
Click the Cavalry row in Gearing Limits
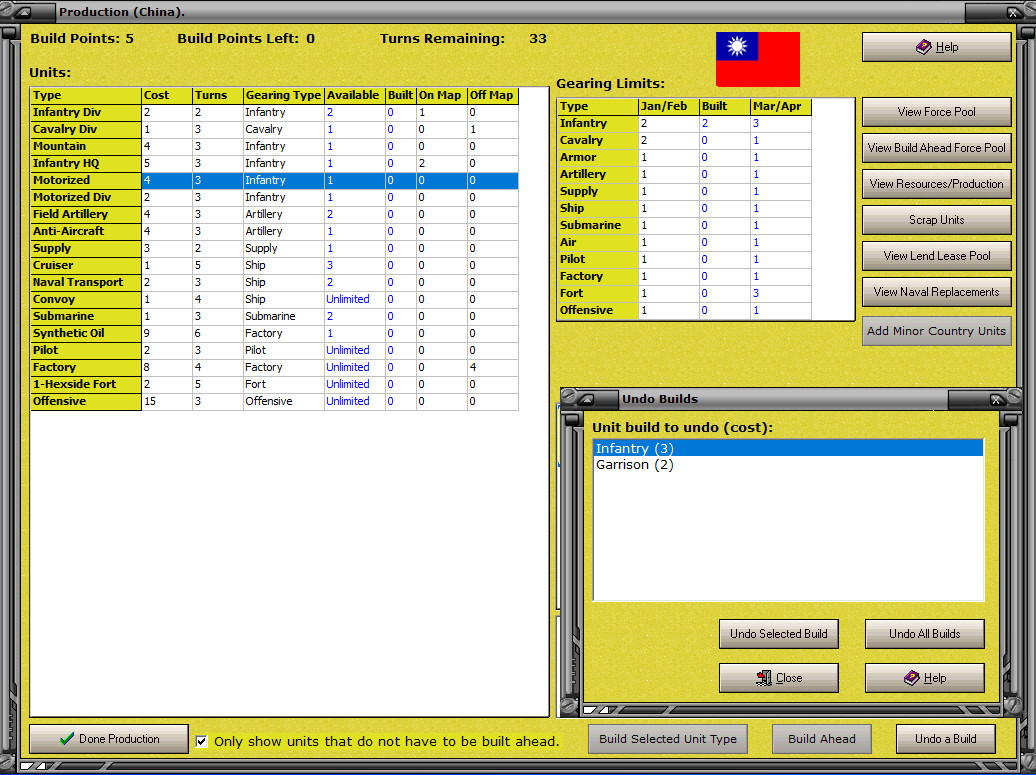pos(684,141)
